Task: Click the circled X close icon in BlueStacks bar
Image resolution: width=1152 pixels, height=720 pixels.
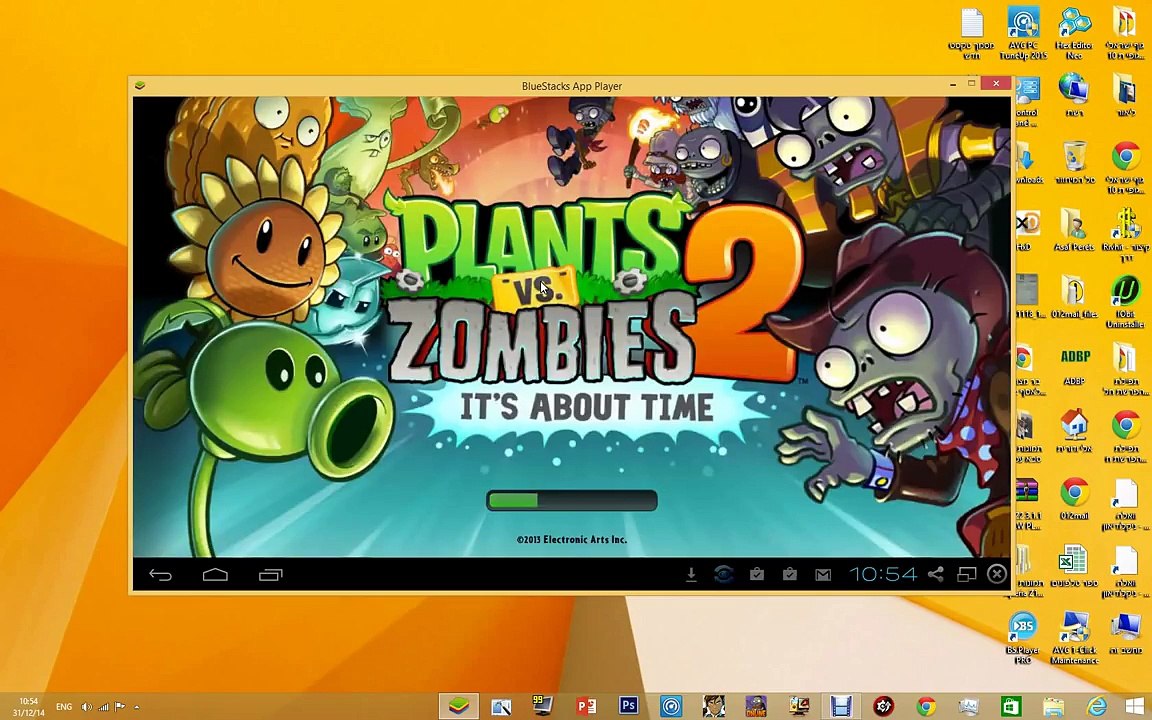Action: click(997, 574)
